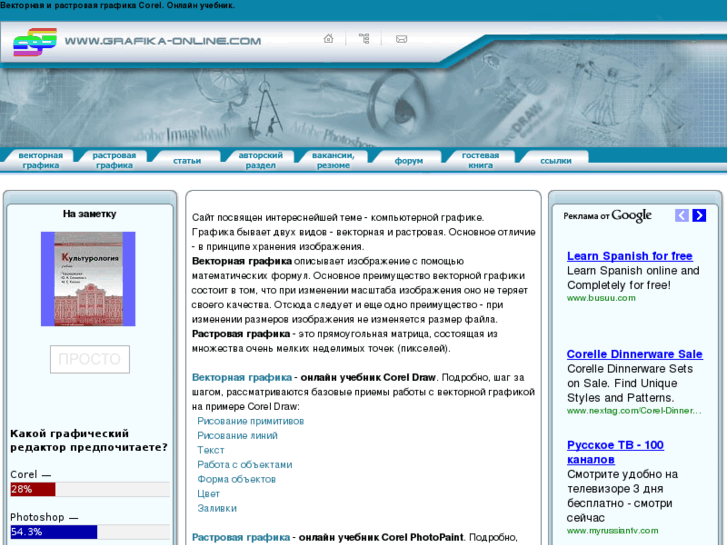Image resolution: width=727 pixels, height=545 pixels.
Task: Open the Растровая графика heading link
Action: [x=241, y=537]
